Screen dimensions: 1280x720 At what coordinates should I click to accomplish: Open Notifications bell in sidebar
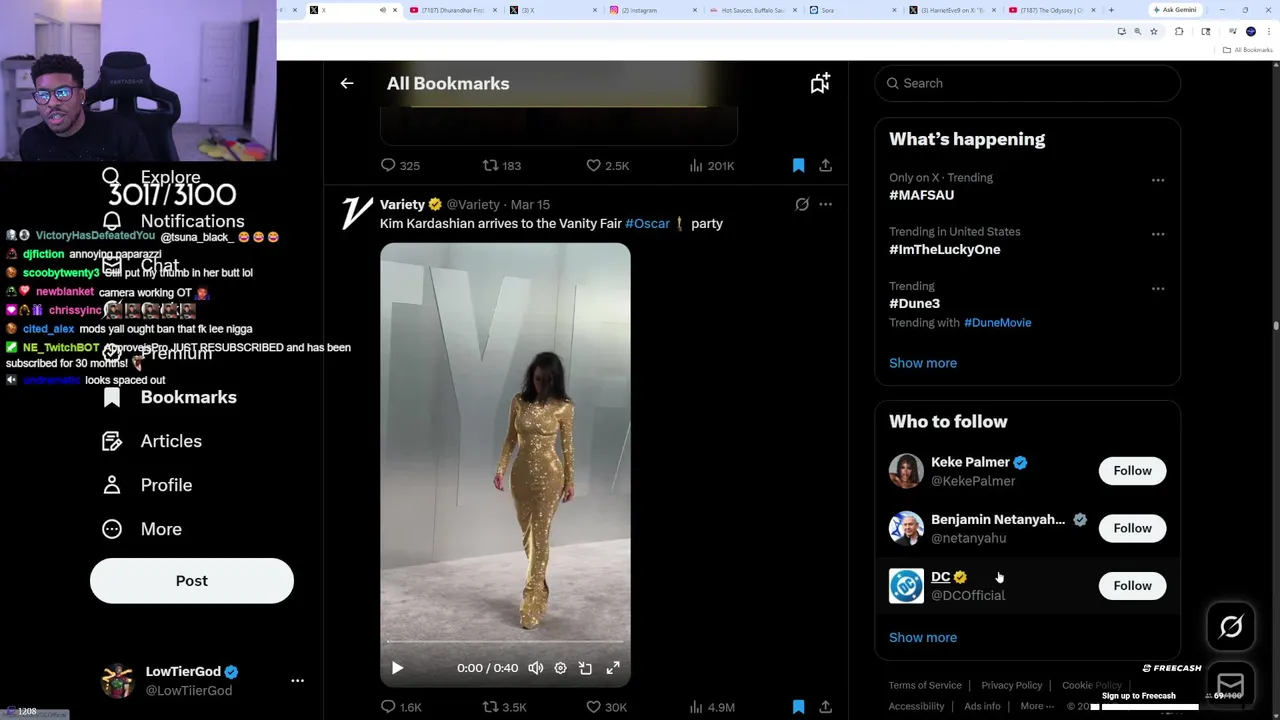pos(112,221)
